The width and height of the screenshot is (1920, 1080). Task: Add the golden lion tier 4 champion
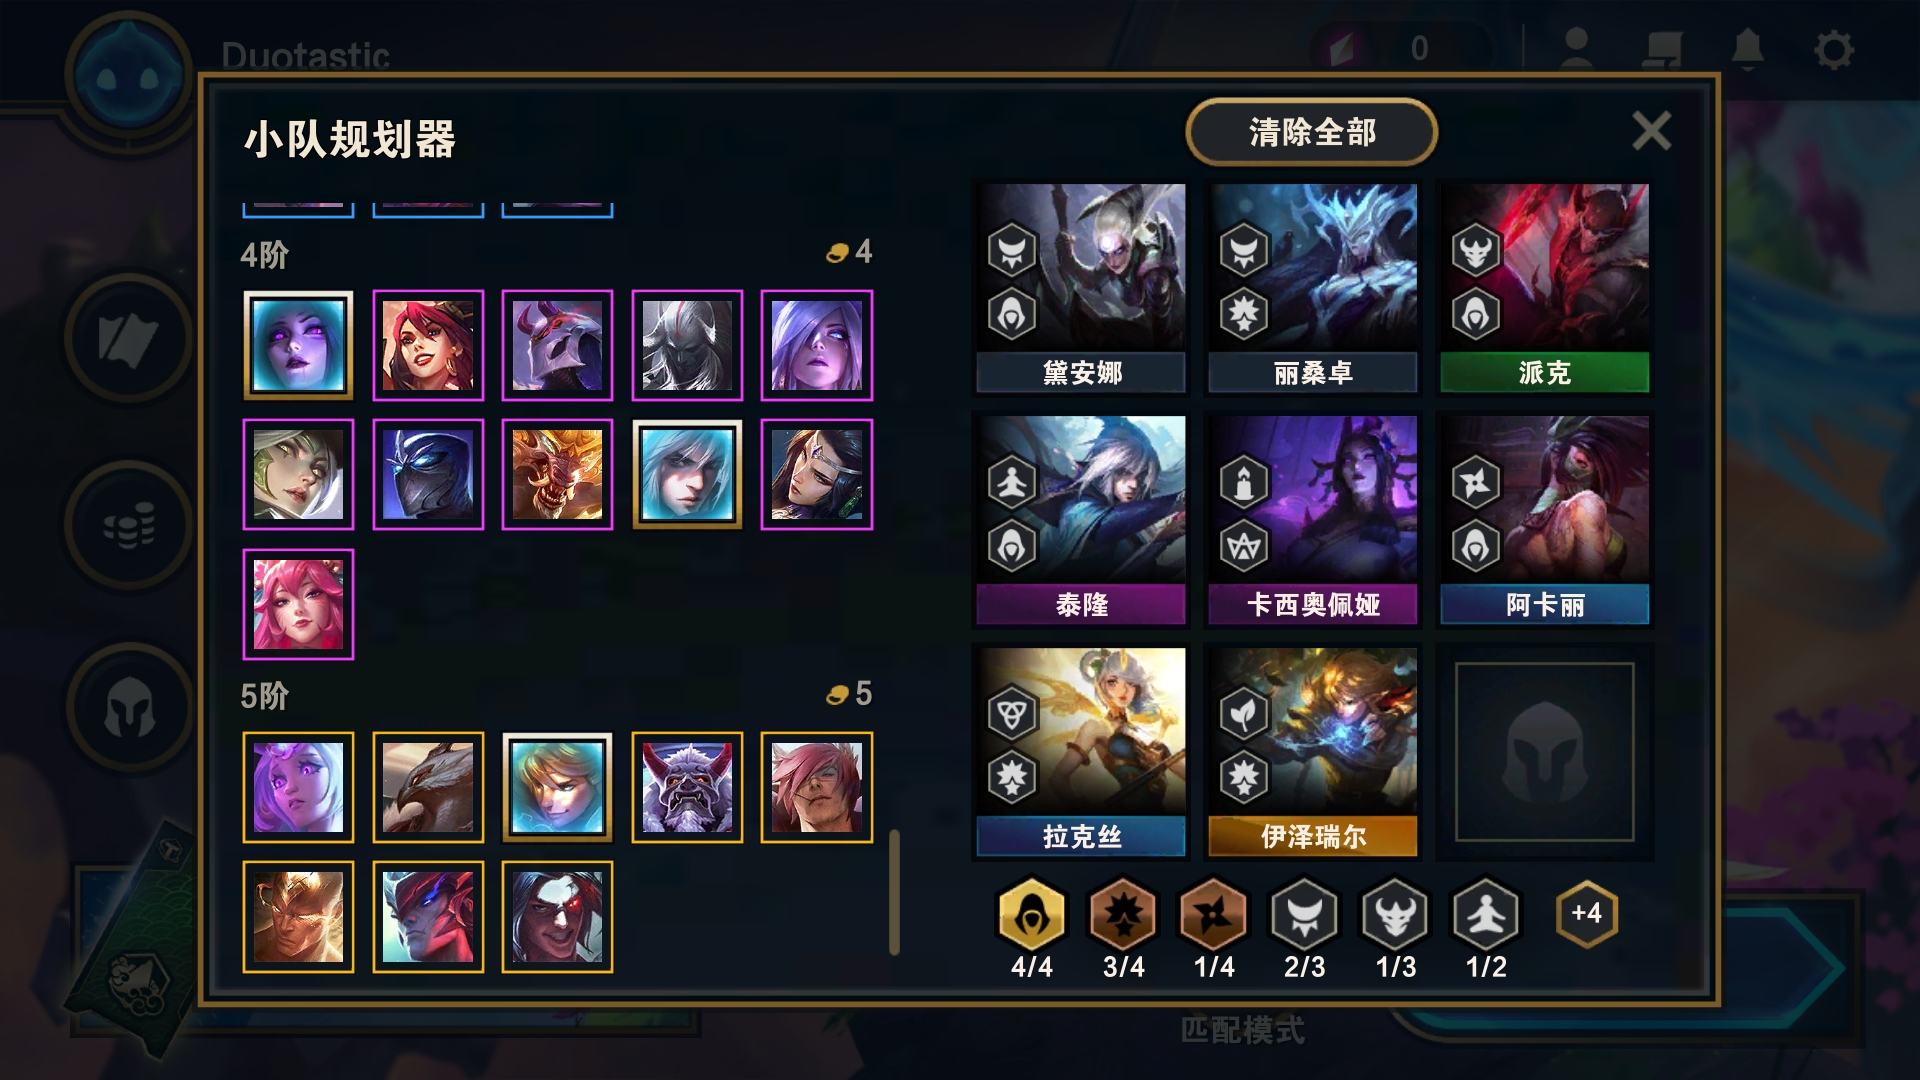[x=557, y=474]
